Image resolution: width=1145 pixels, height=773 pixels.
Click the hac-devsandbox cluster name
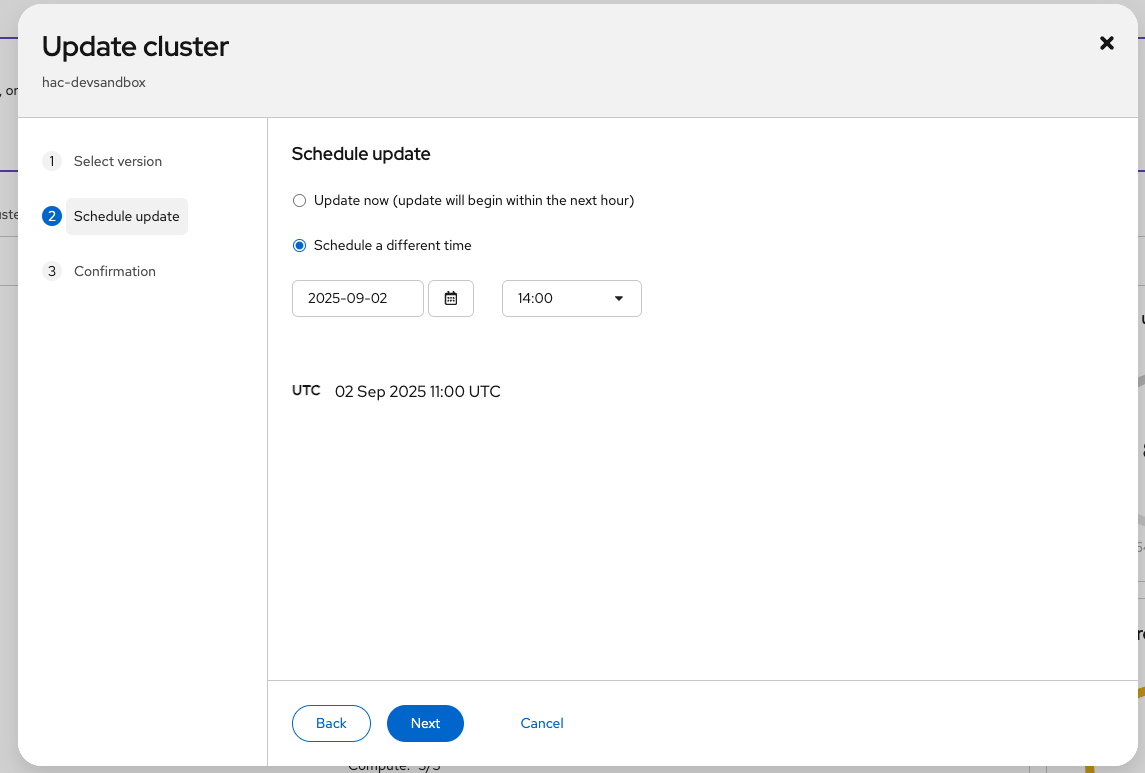click(x=94, y=82)
